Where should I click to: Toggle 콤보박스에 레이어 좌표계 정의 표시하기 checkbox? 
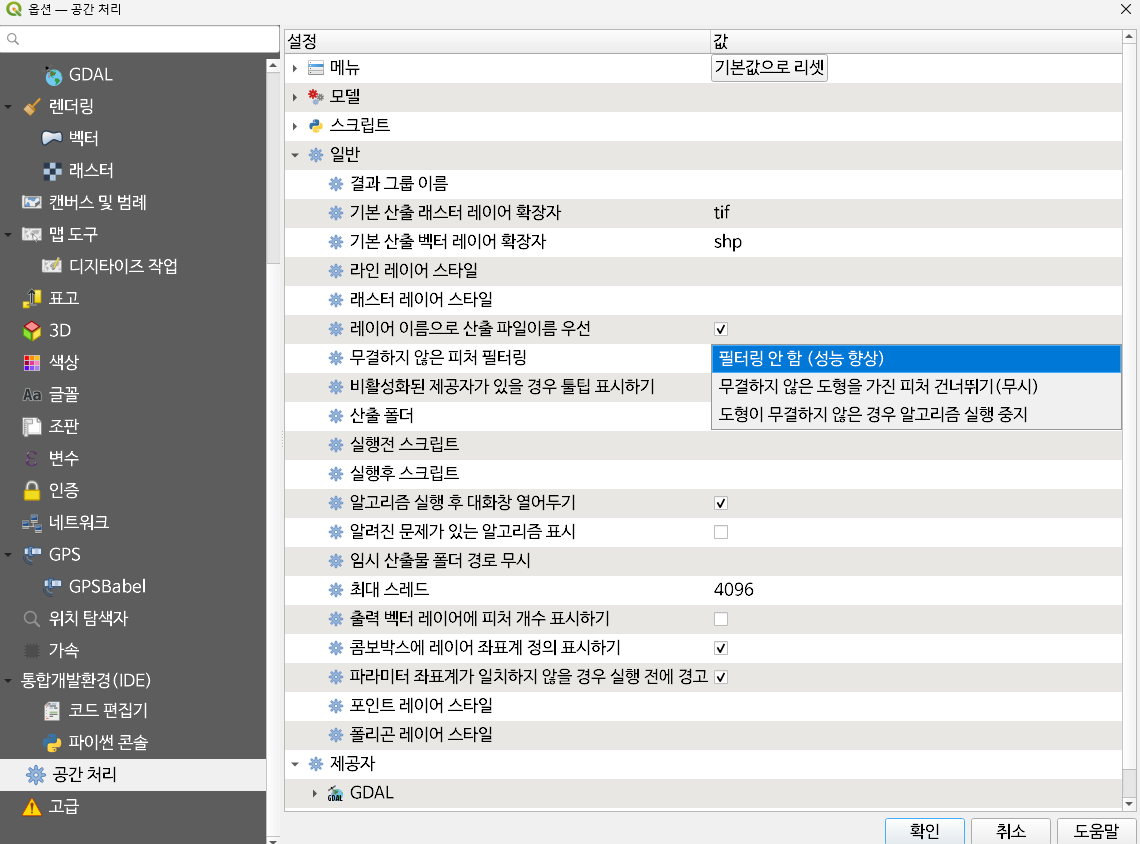click(720, 648)
